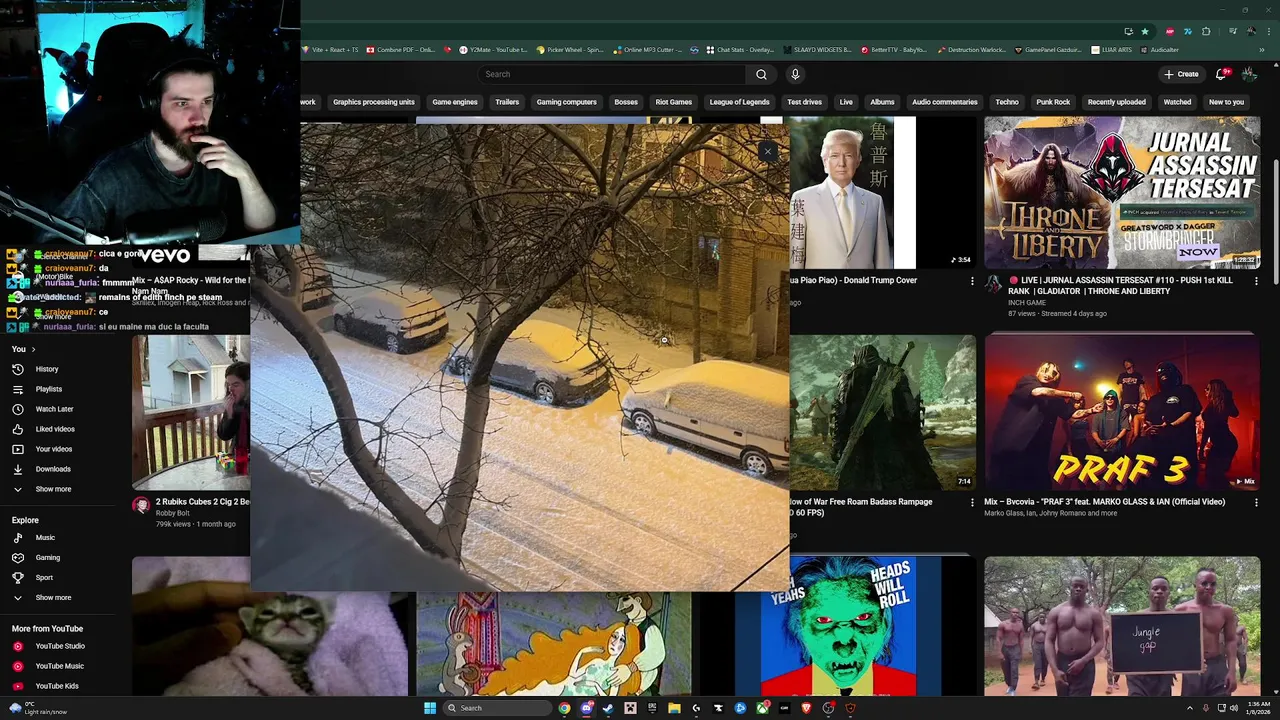Activate voice search microphone icon
1280x720 pixels.
click(x=795, y=74)
